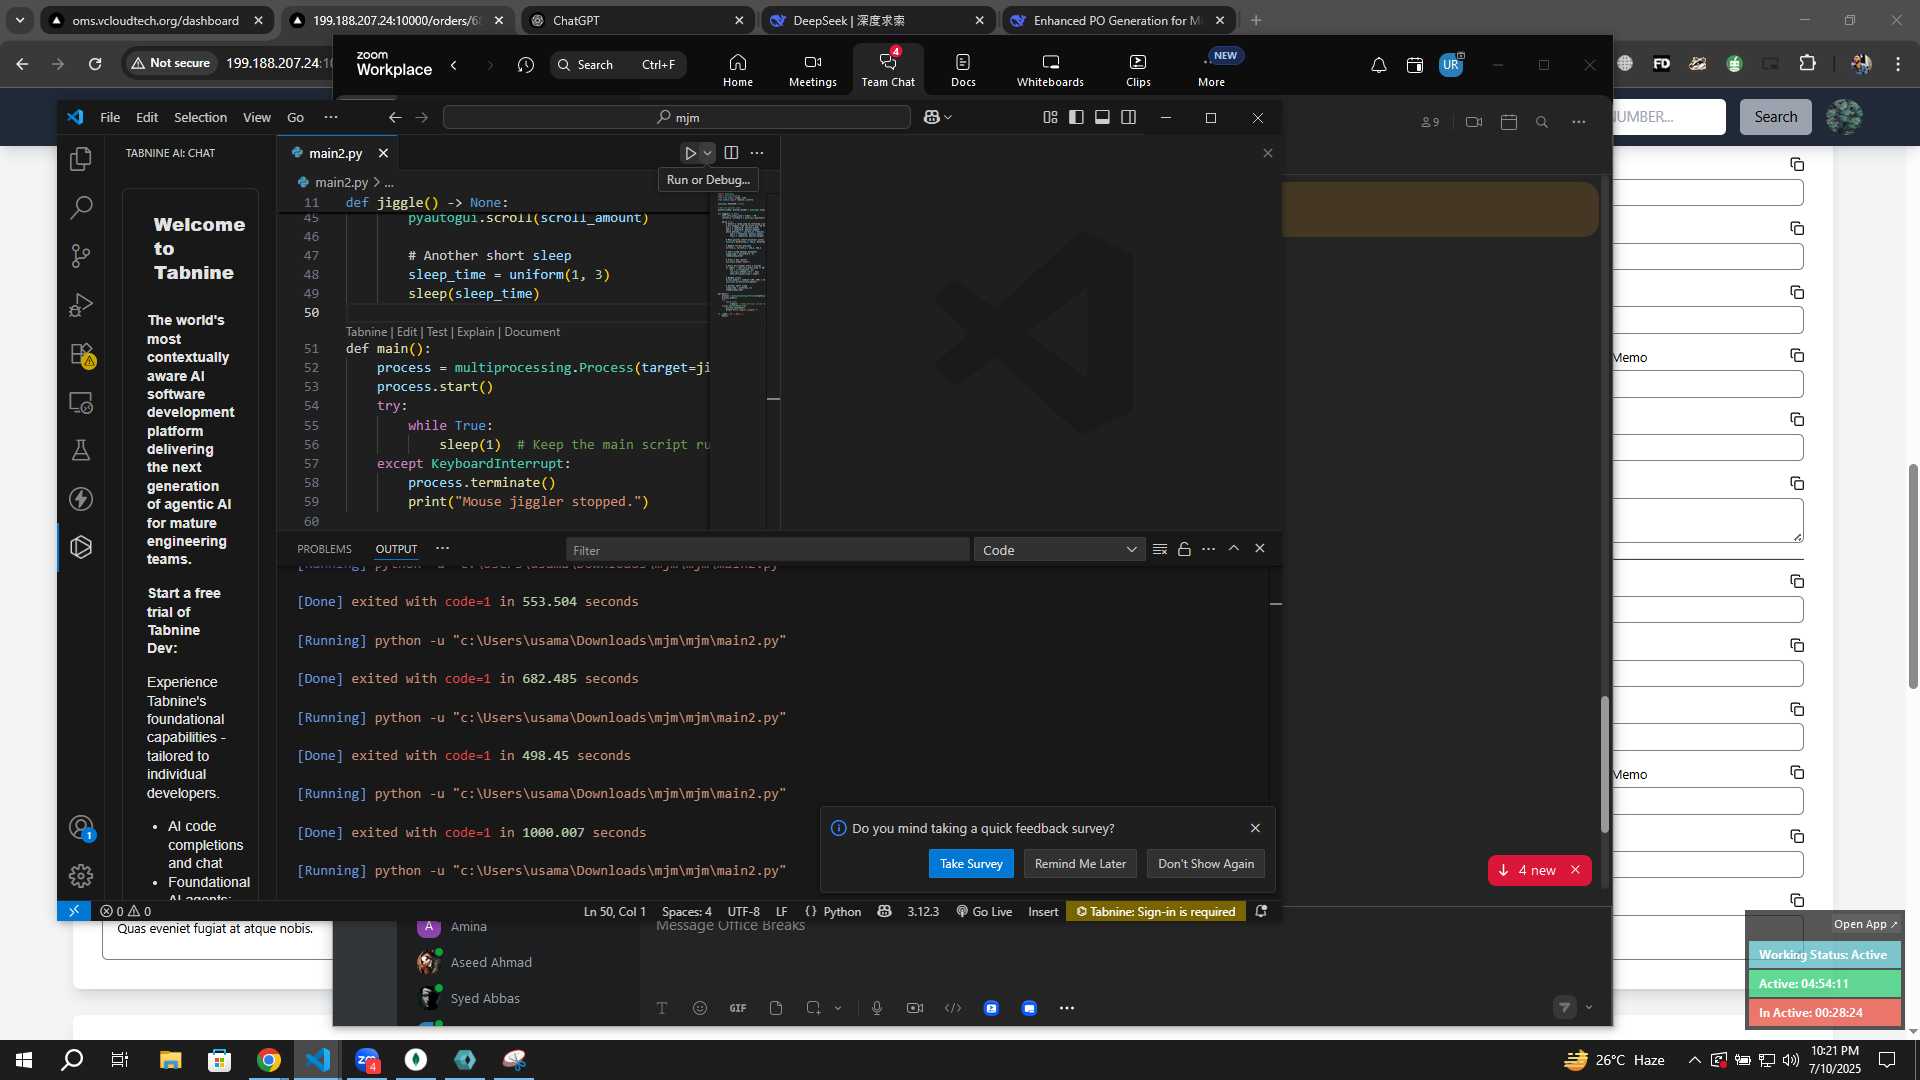
Task: Open the notifications bell in VS Code status bar
Action: pyautogui.click(x=1261, y=911)
